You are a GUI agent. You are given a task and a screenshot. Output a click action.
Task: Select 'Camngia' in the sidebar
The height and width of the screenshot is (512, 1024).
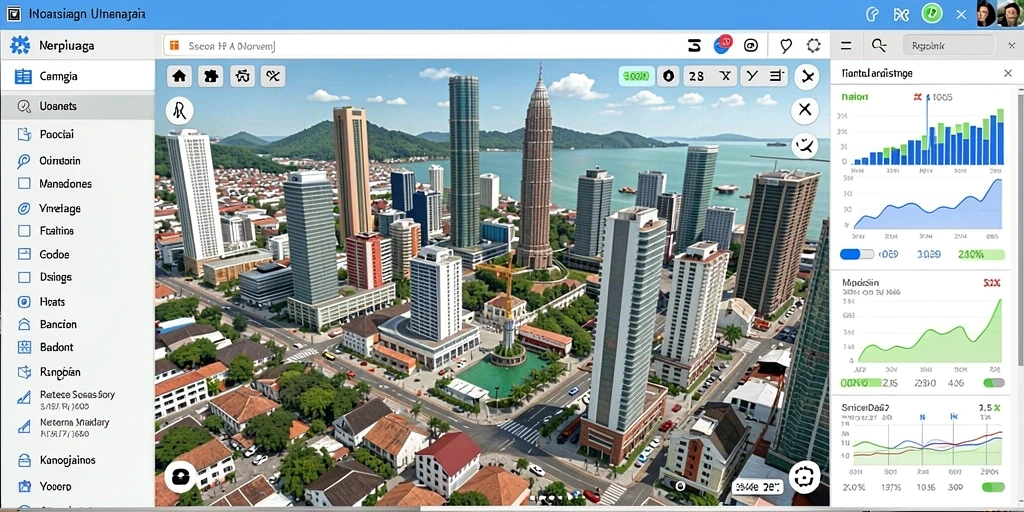(x=77, y=76)
